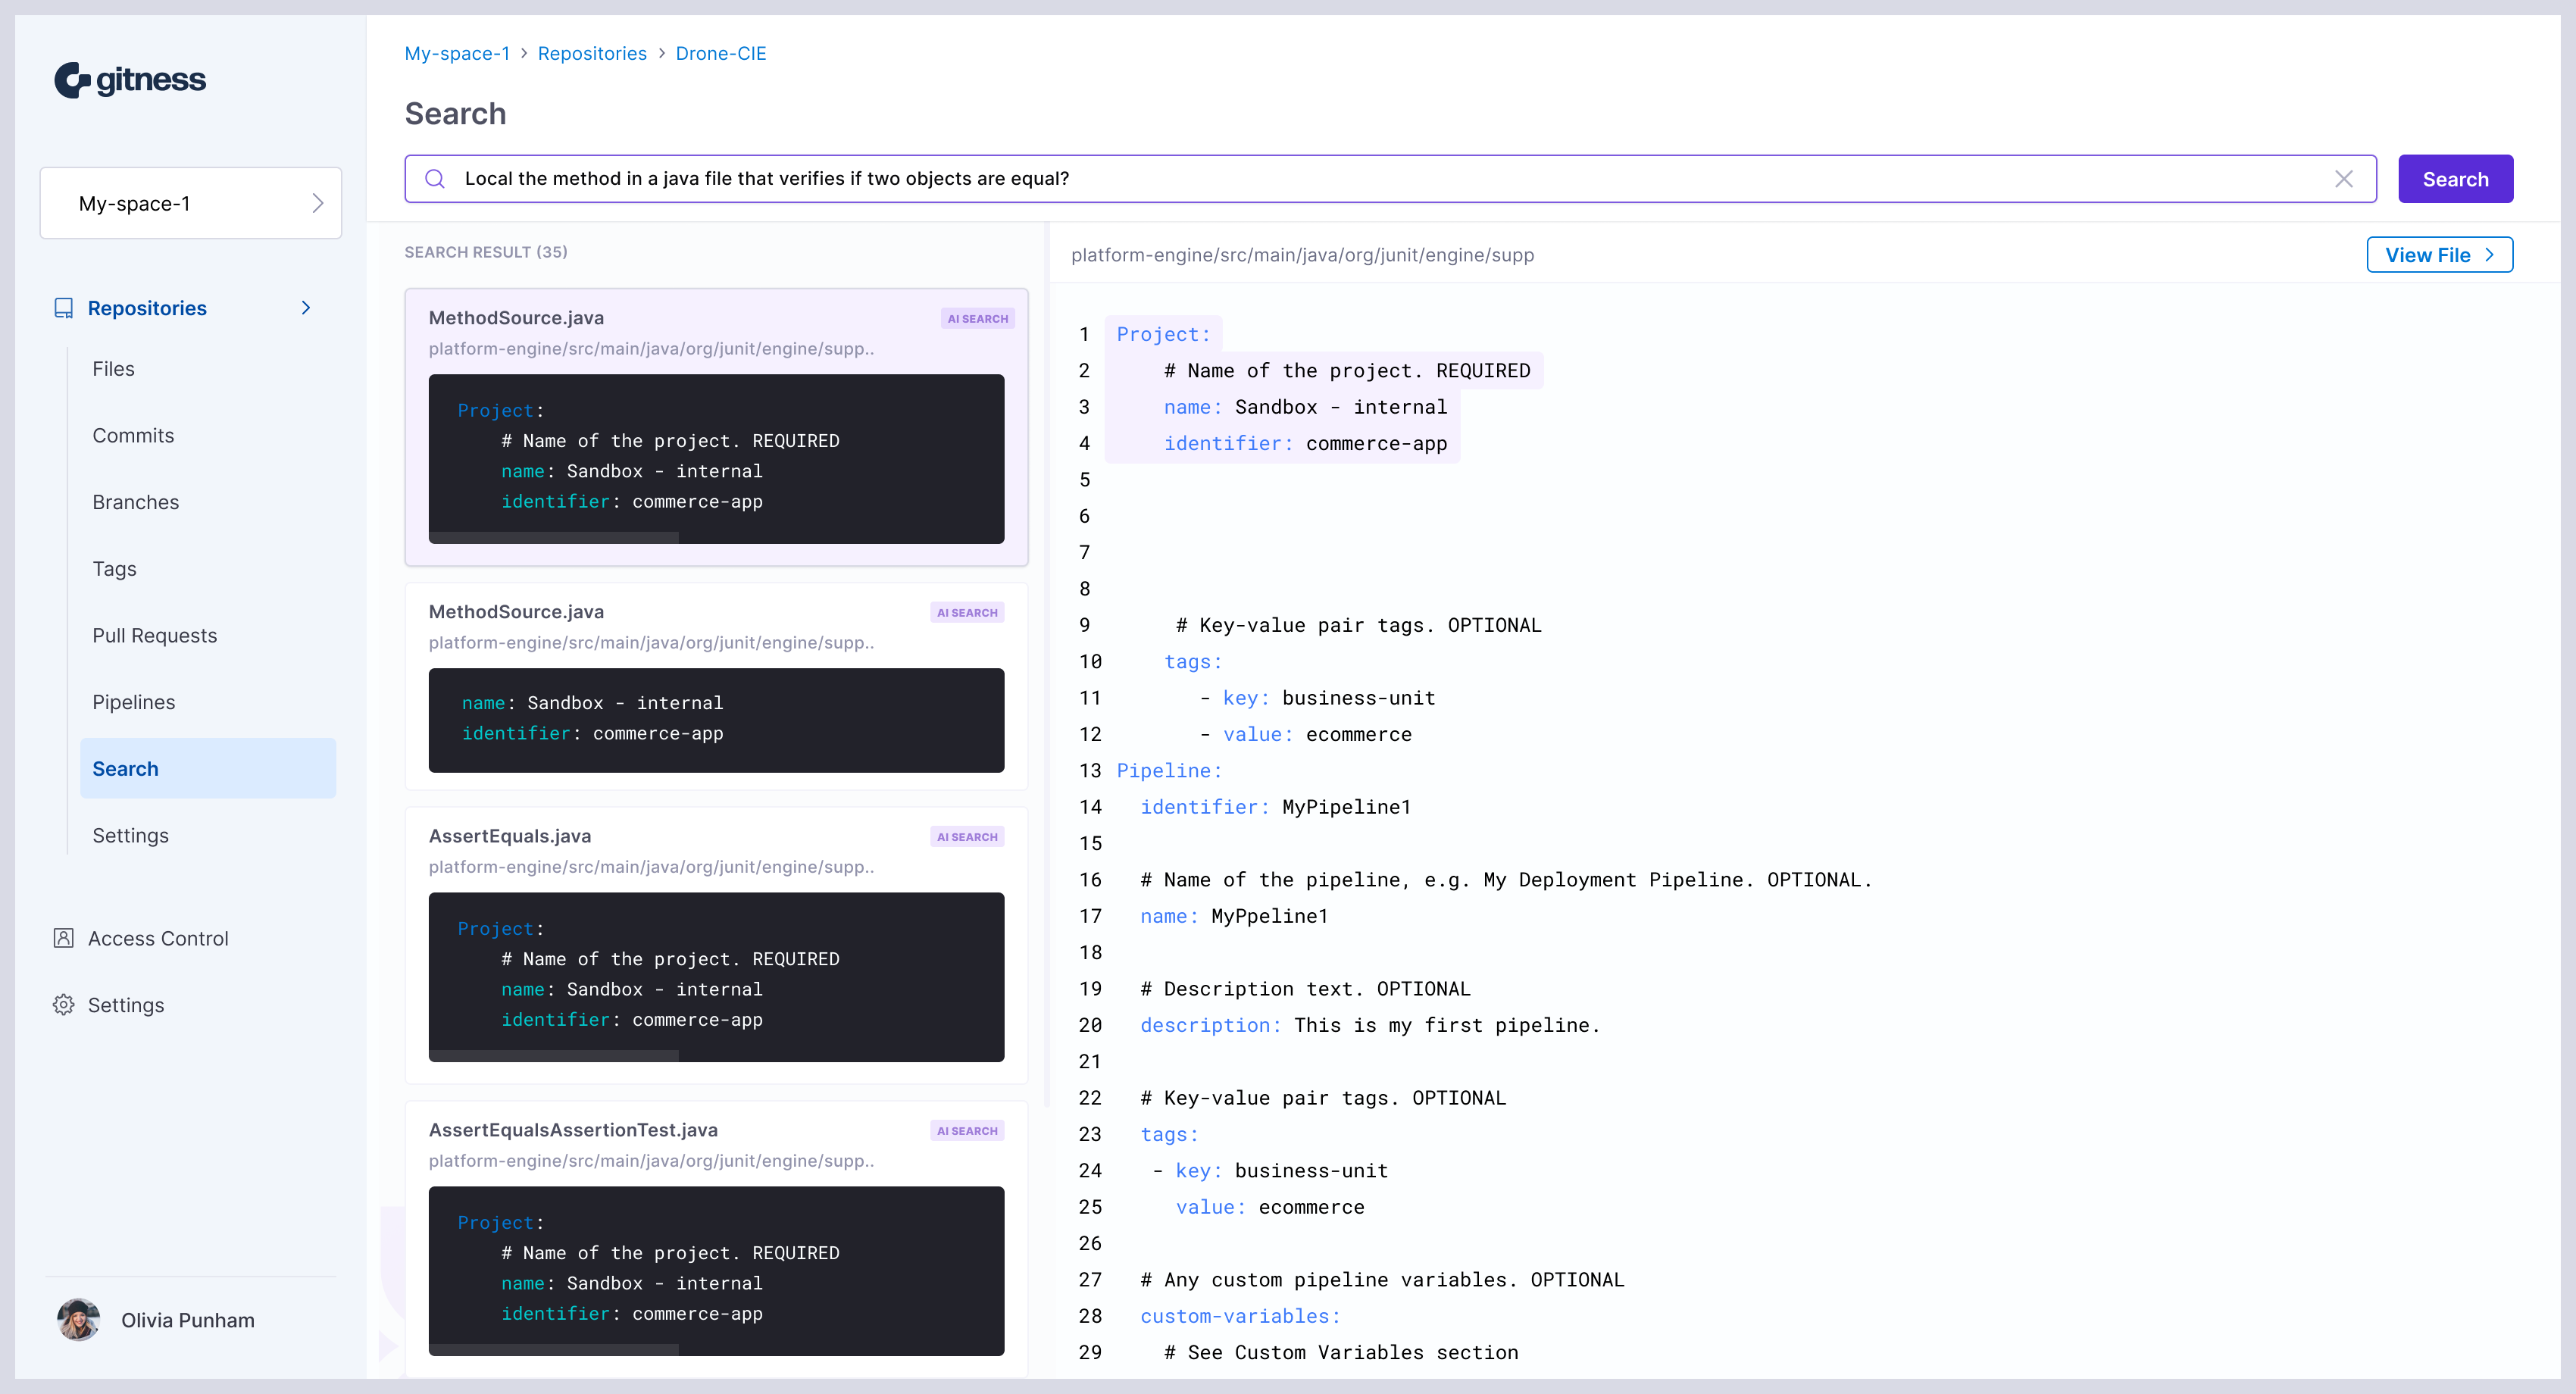Click horizontal scrollbar in first code snippet
2576x1394 pixels.
tap(555, 538)
